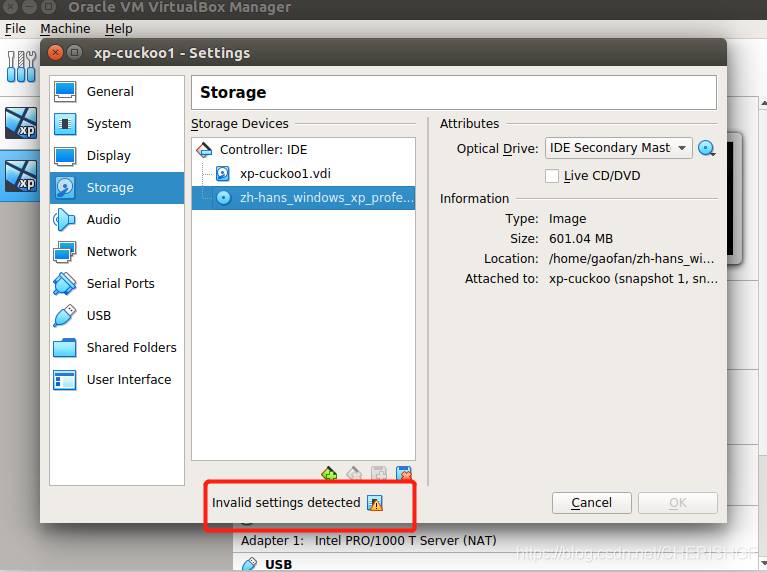
Task: Open the General settings category
Action: tap(117, 92)
